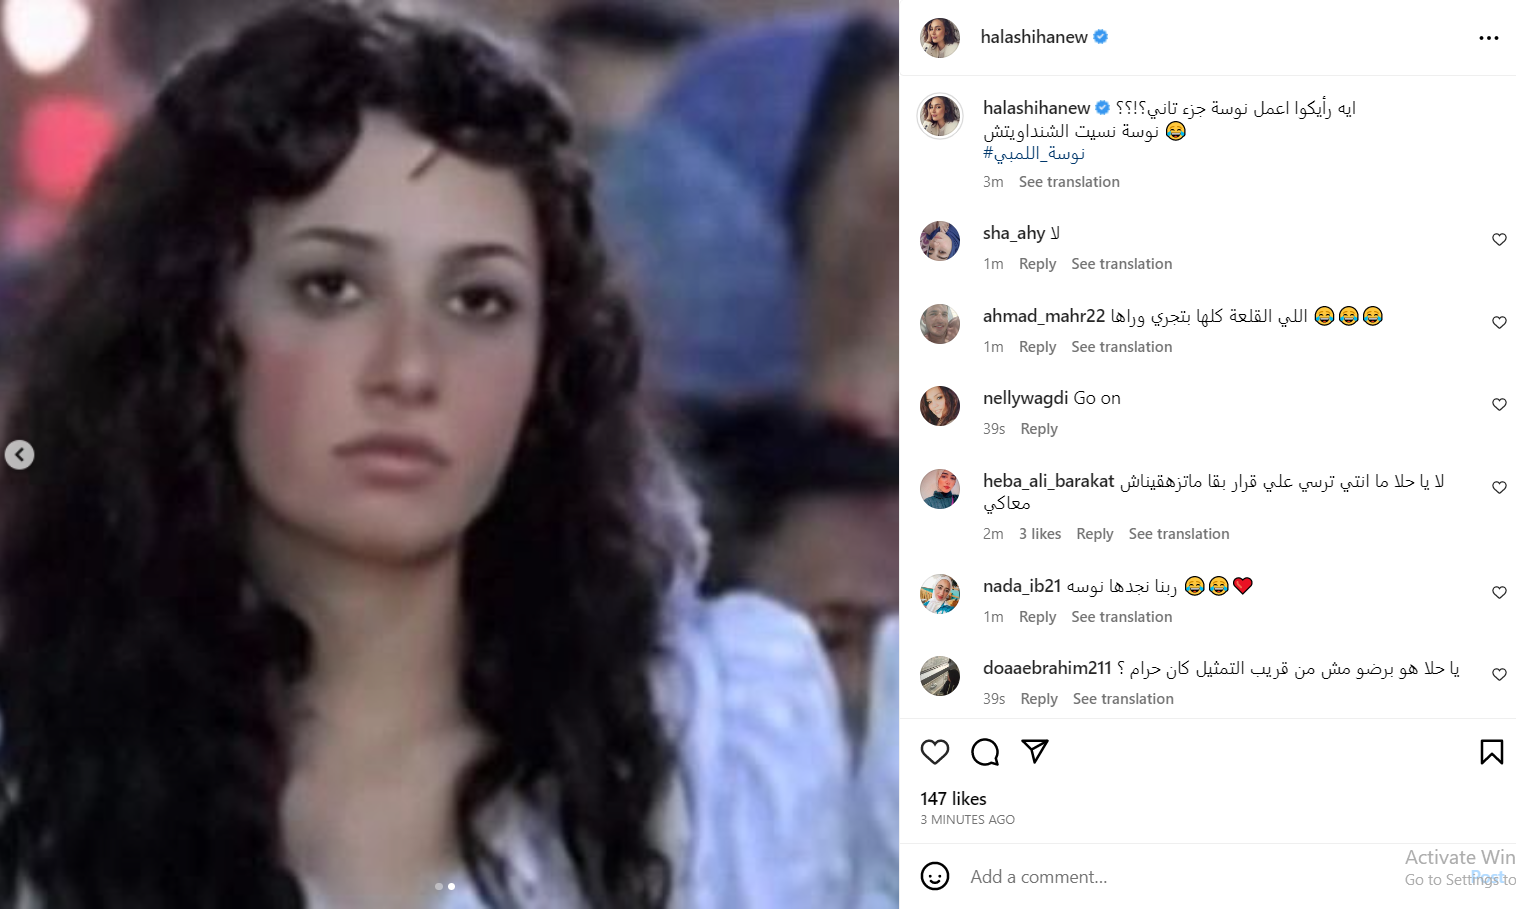The height and width of the screenshot is (909, 1516).
Task: Show the caption's See translation
Action: 1069,182
